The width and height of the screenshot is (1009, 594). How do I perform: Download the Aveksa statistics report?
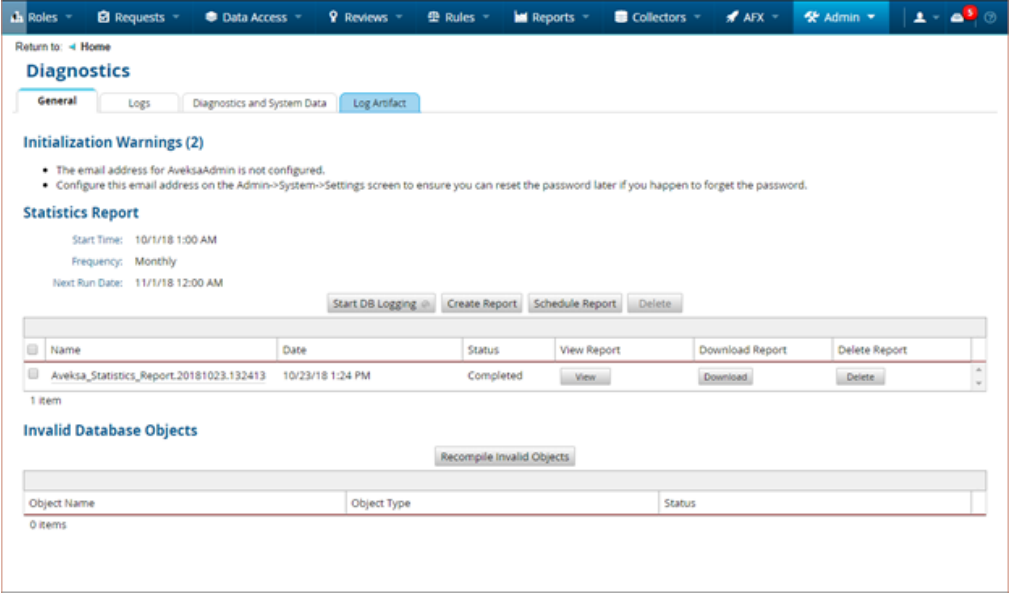pyautogui.click(x=725, y=377)
